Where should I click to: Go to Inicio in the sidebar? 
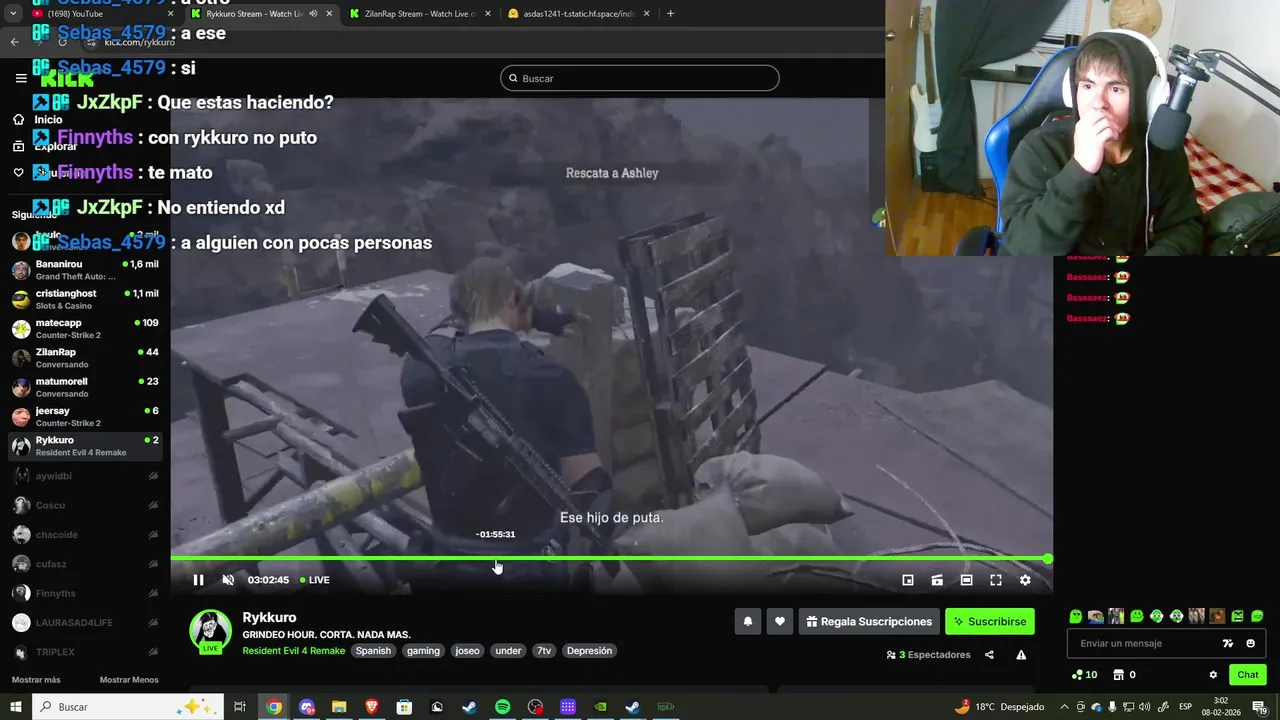click(x=38, y=119)
